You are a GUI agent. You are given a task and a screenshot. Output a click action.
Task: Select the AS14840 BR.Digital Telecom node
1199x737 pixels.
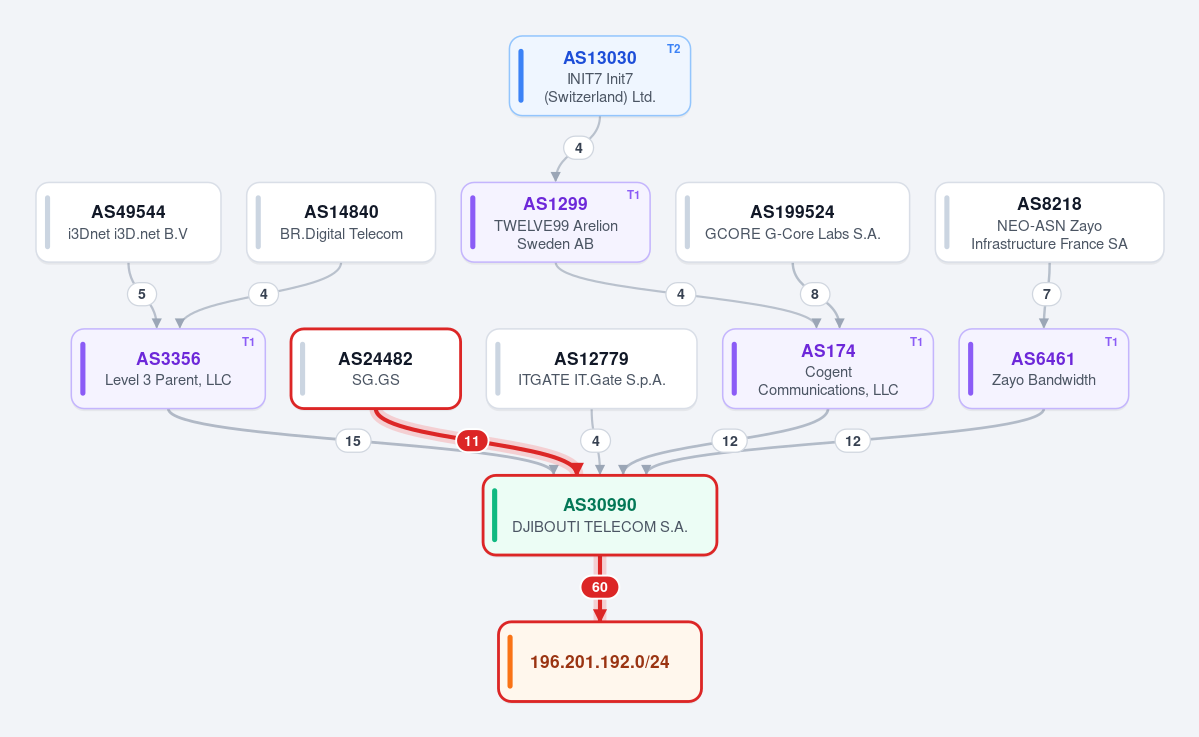[x=341, y=222]
